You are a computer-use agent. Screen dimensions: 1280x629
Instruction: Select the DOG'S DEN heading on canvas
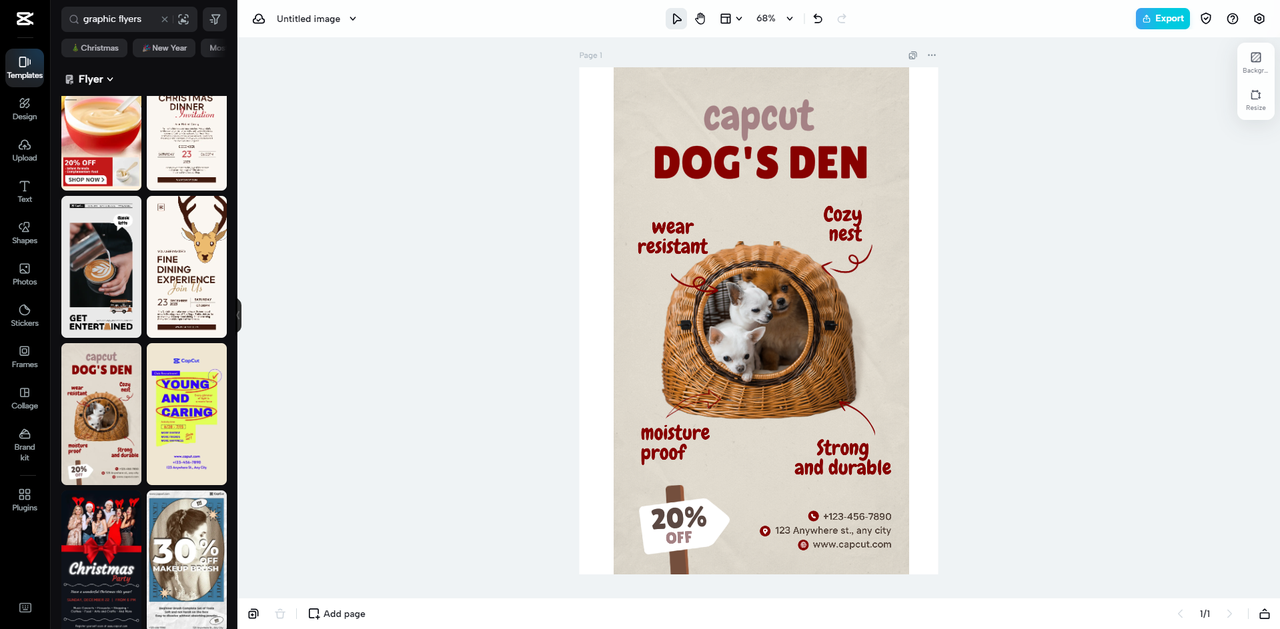760,161
